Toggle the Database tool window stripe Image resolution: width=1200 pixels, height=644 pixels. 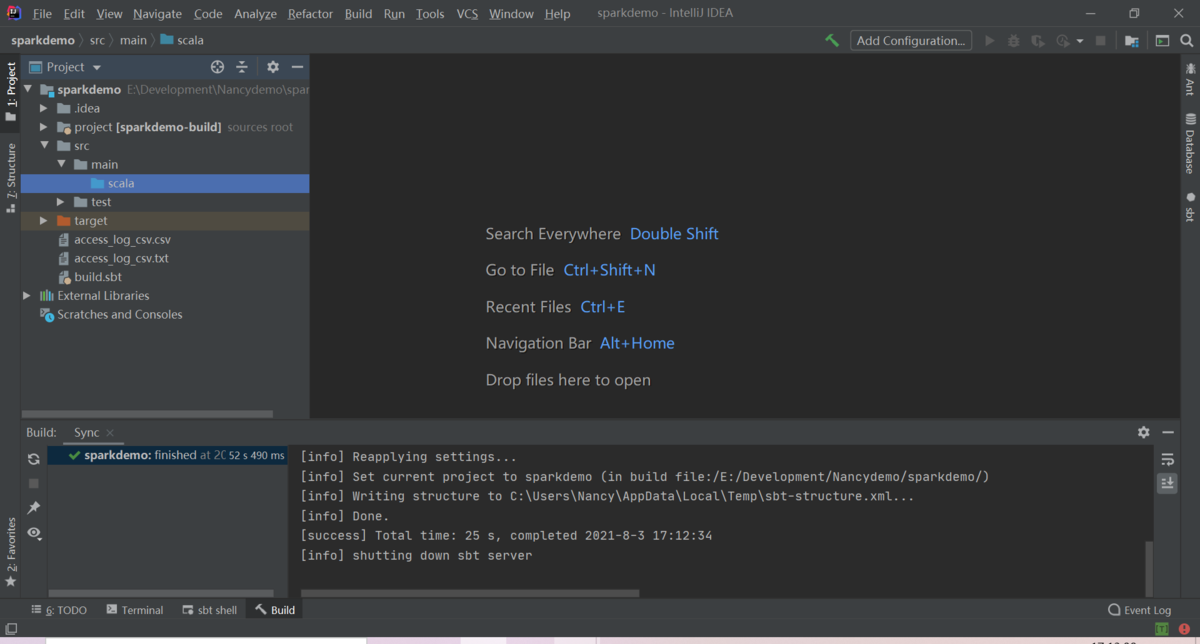(x=1190, y=143)
